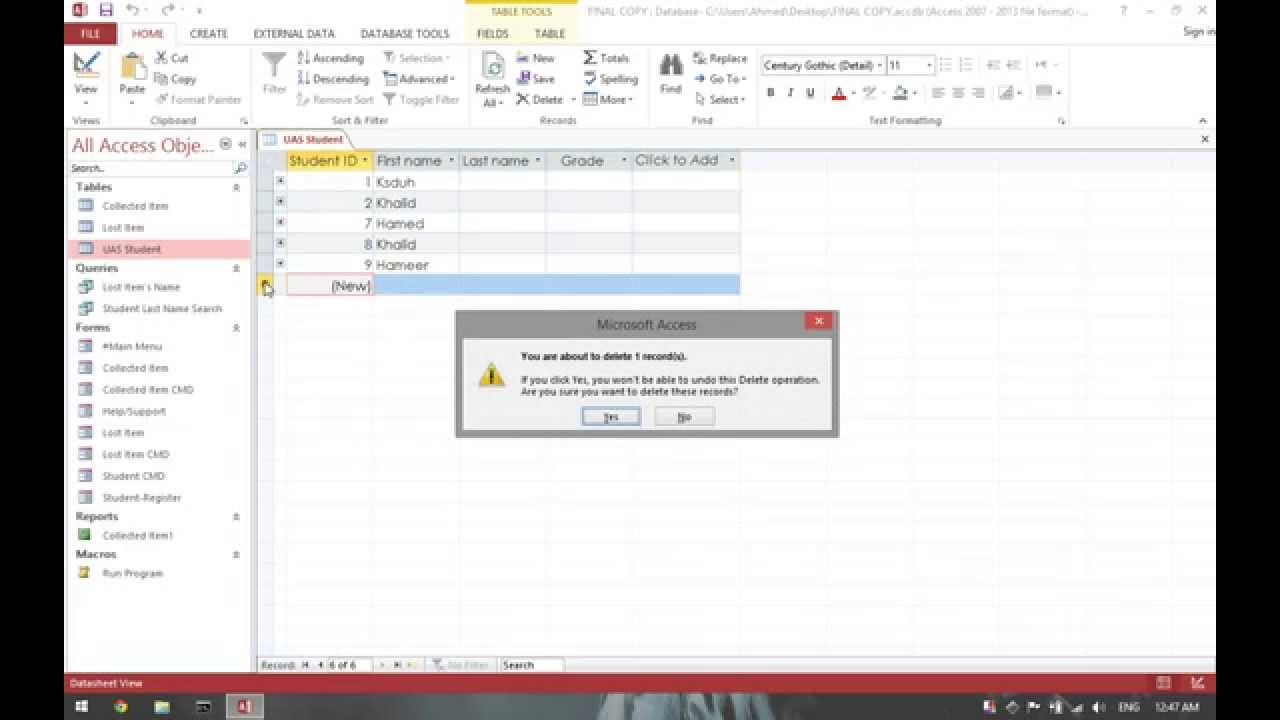This screenshot has width=1280, height=720.
Task: Click the Copy icon
Action: [x=176, y=79]
